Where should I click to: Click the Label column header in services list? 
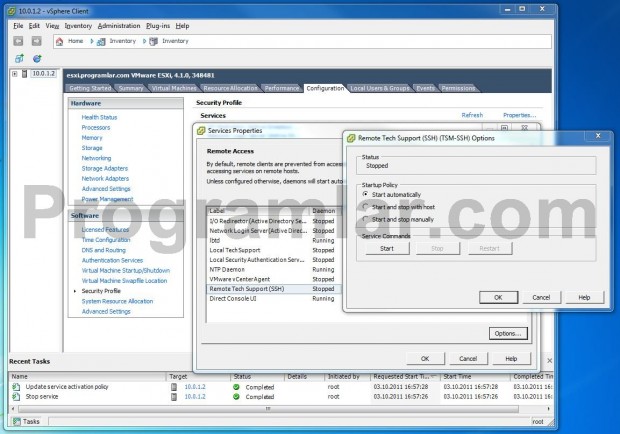(258, 211)
